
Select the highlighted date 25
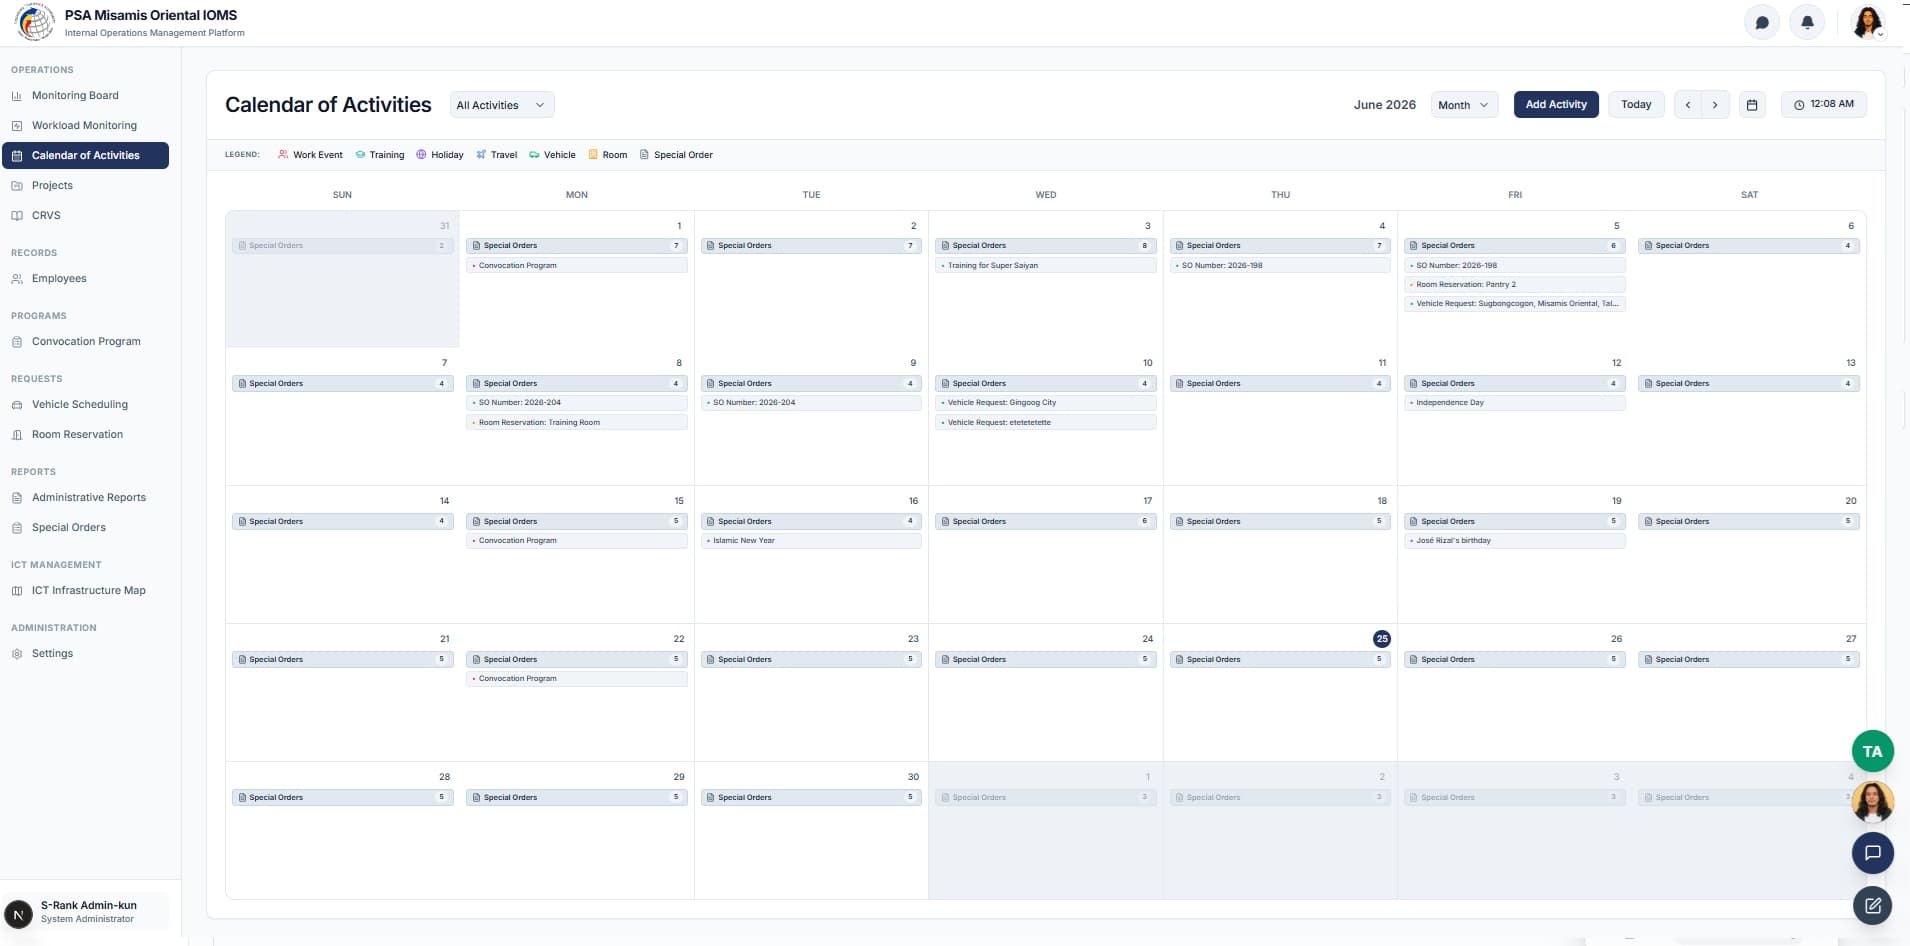tap(1381, 639)
